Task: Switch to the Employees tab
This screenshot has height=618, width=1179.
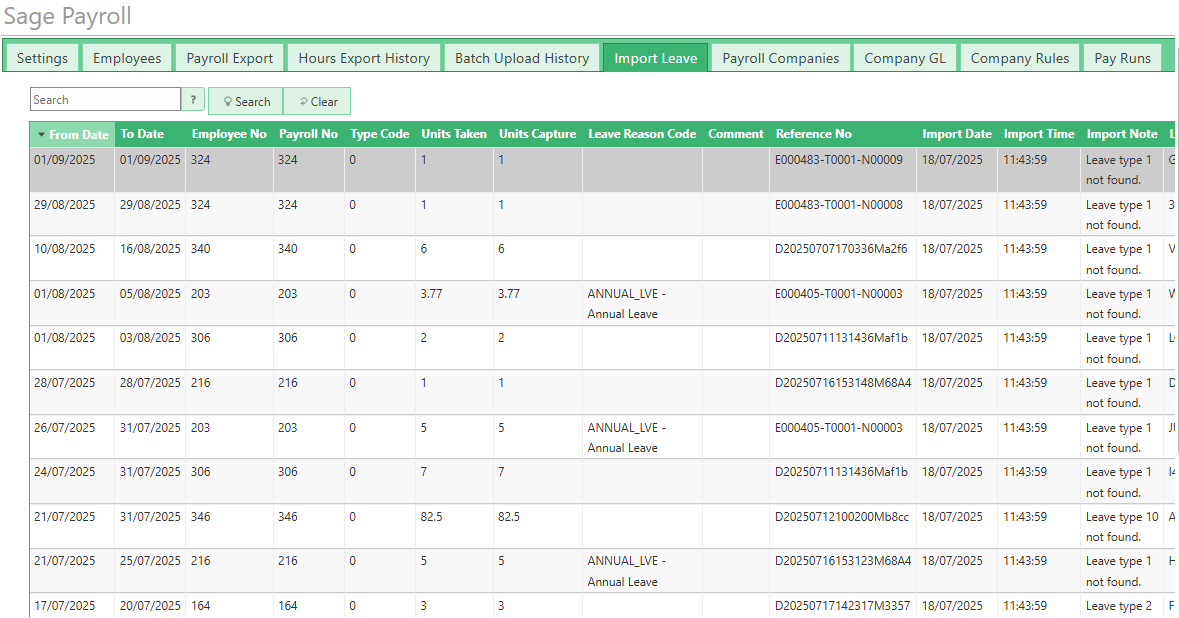Action: pos(127,58)
